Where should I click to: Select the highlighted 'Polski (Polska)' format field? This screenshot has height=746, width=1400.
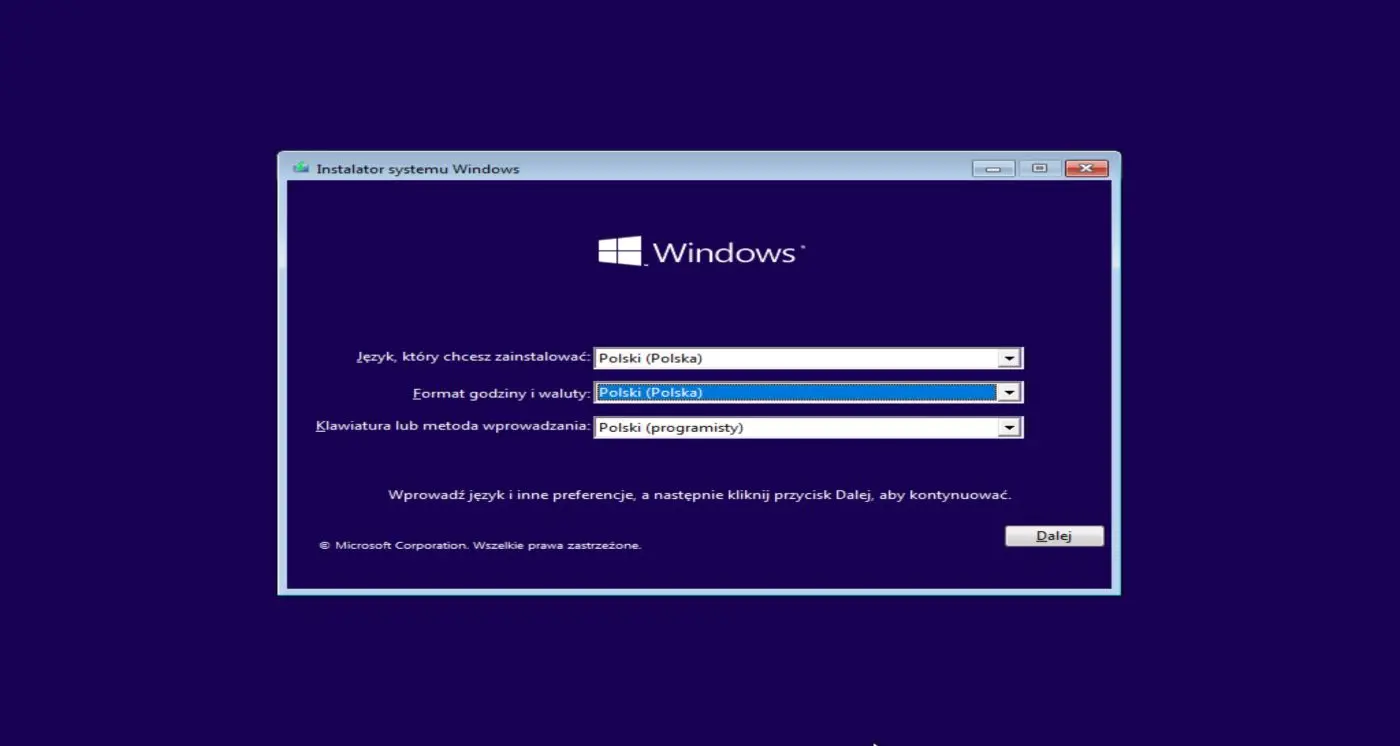[790, 392]
